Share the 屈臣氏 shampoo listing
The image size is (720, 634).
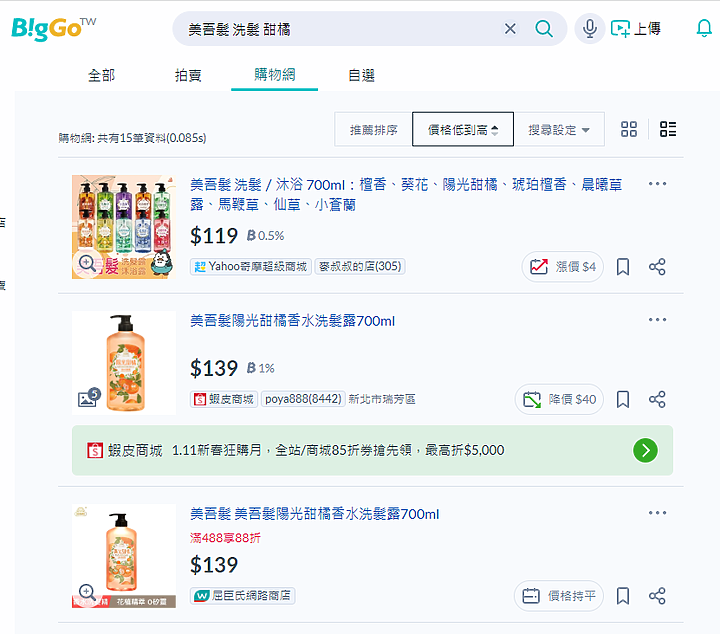[657, 596]
